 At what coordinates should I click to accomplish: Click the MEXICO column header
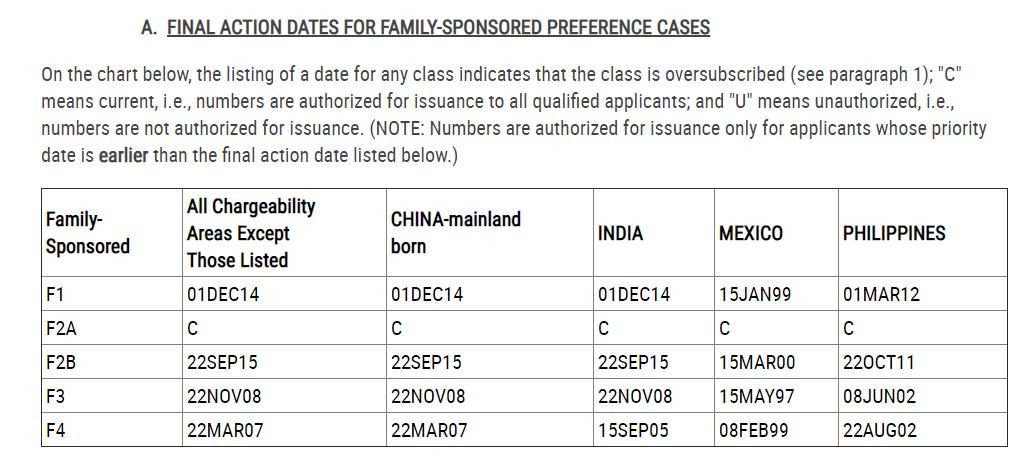tap(751, 233)
